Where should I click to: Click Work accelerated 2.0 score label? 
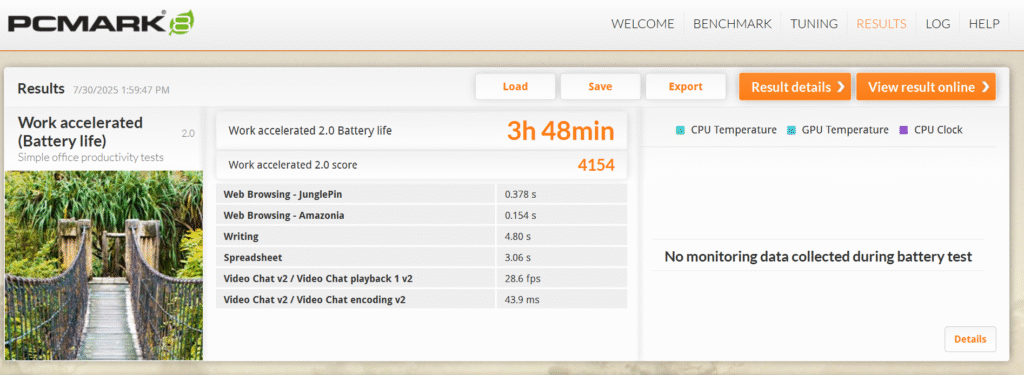click(293, 165)
